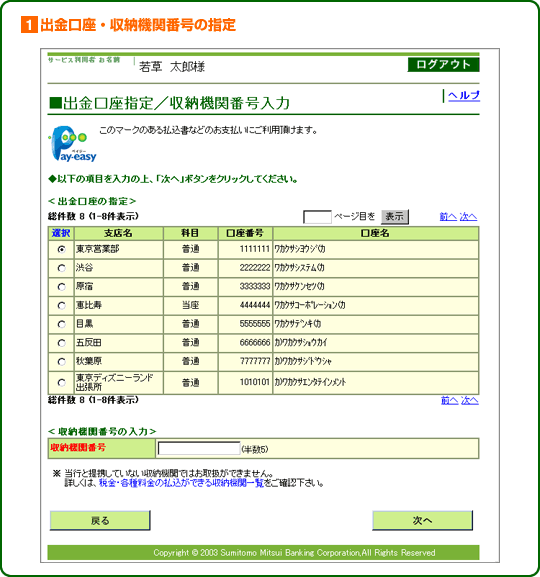Click account number 5555555
The image size is (540, 577).
tap(255, 324)
